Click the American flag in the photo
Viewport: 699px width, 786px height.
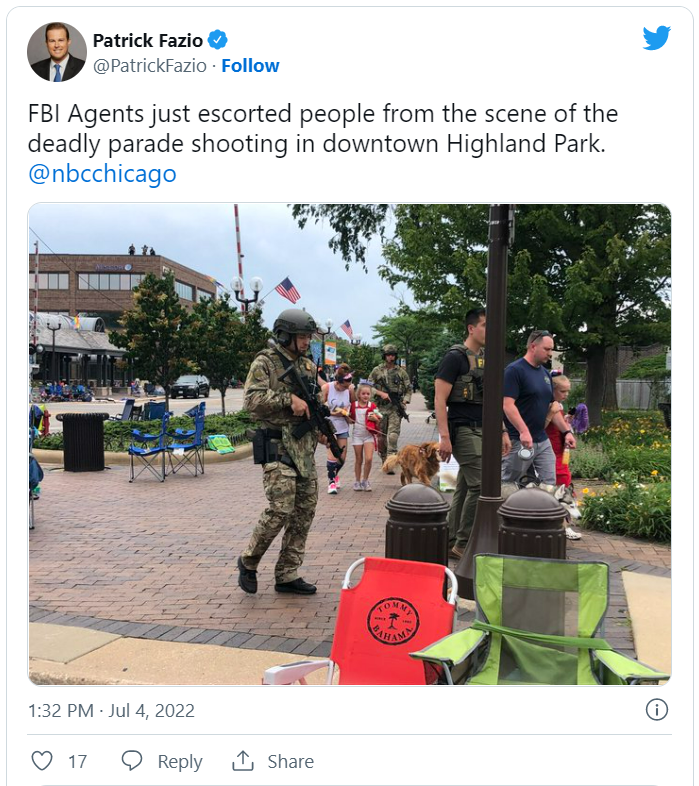[x=288, y=290]
